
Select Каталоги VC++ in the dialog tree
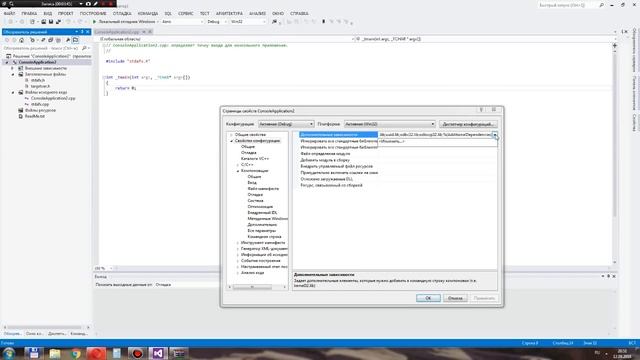(255, 159)
